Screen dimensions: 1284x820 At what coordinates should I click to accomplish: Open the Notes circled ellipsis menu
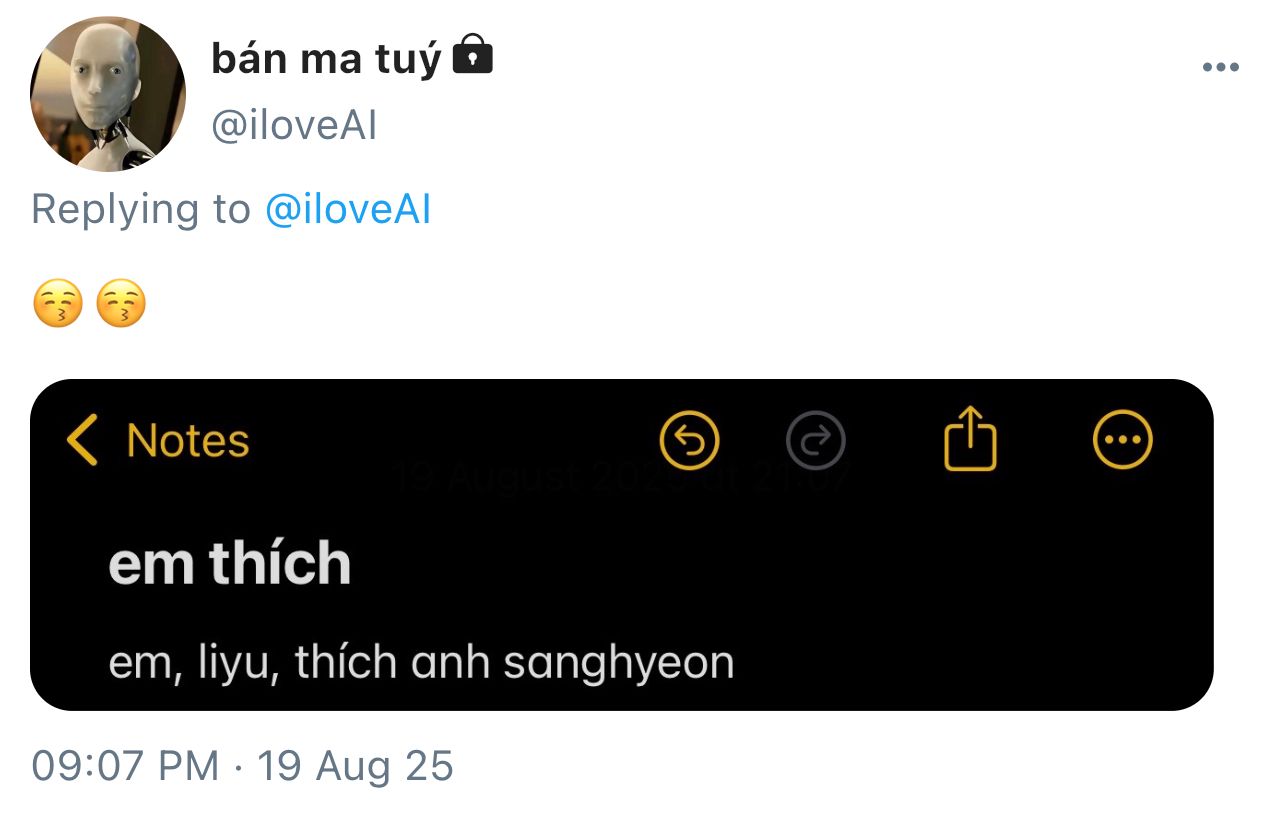click(x=1122, y=441)
